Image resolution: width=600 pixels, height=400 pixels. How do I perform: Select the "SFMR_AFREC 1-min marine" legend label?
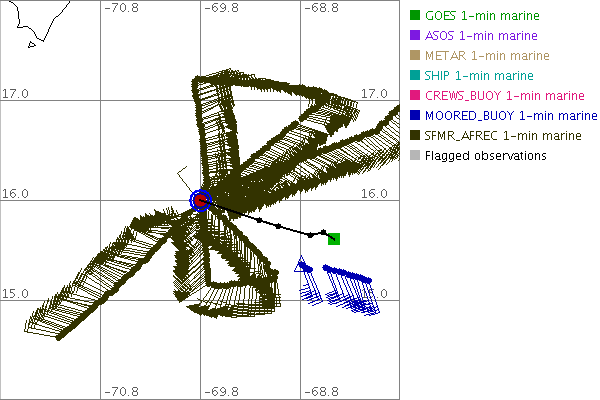(503, 136)
